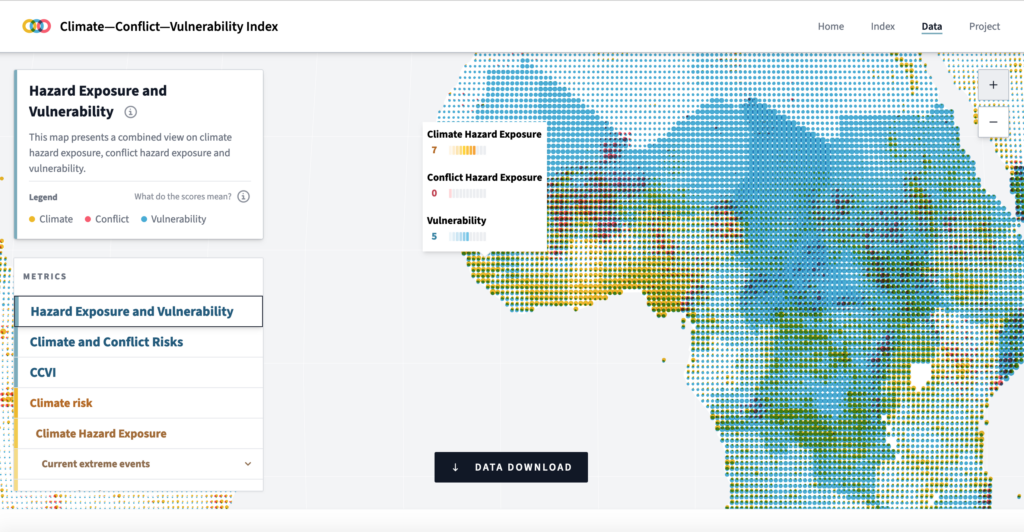This screenshot has width=1024, height=532.
Task: Select Climate and Conflict Risks metric
Action: (x=106, y=342)
